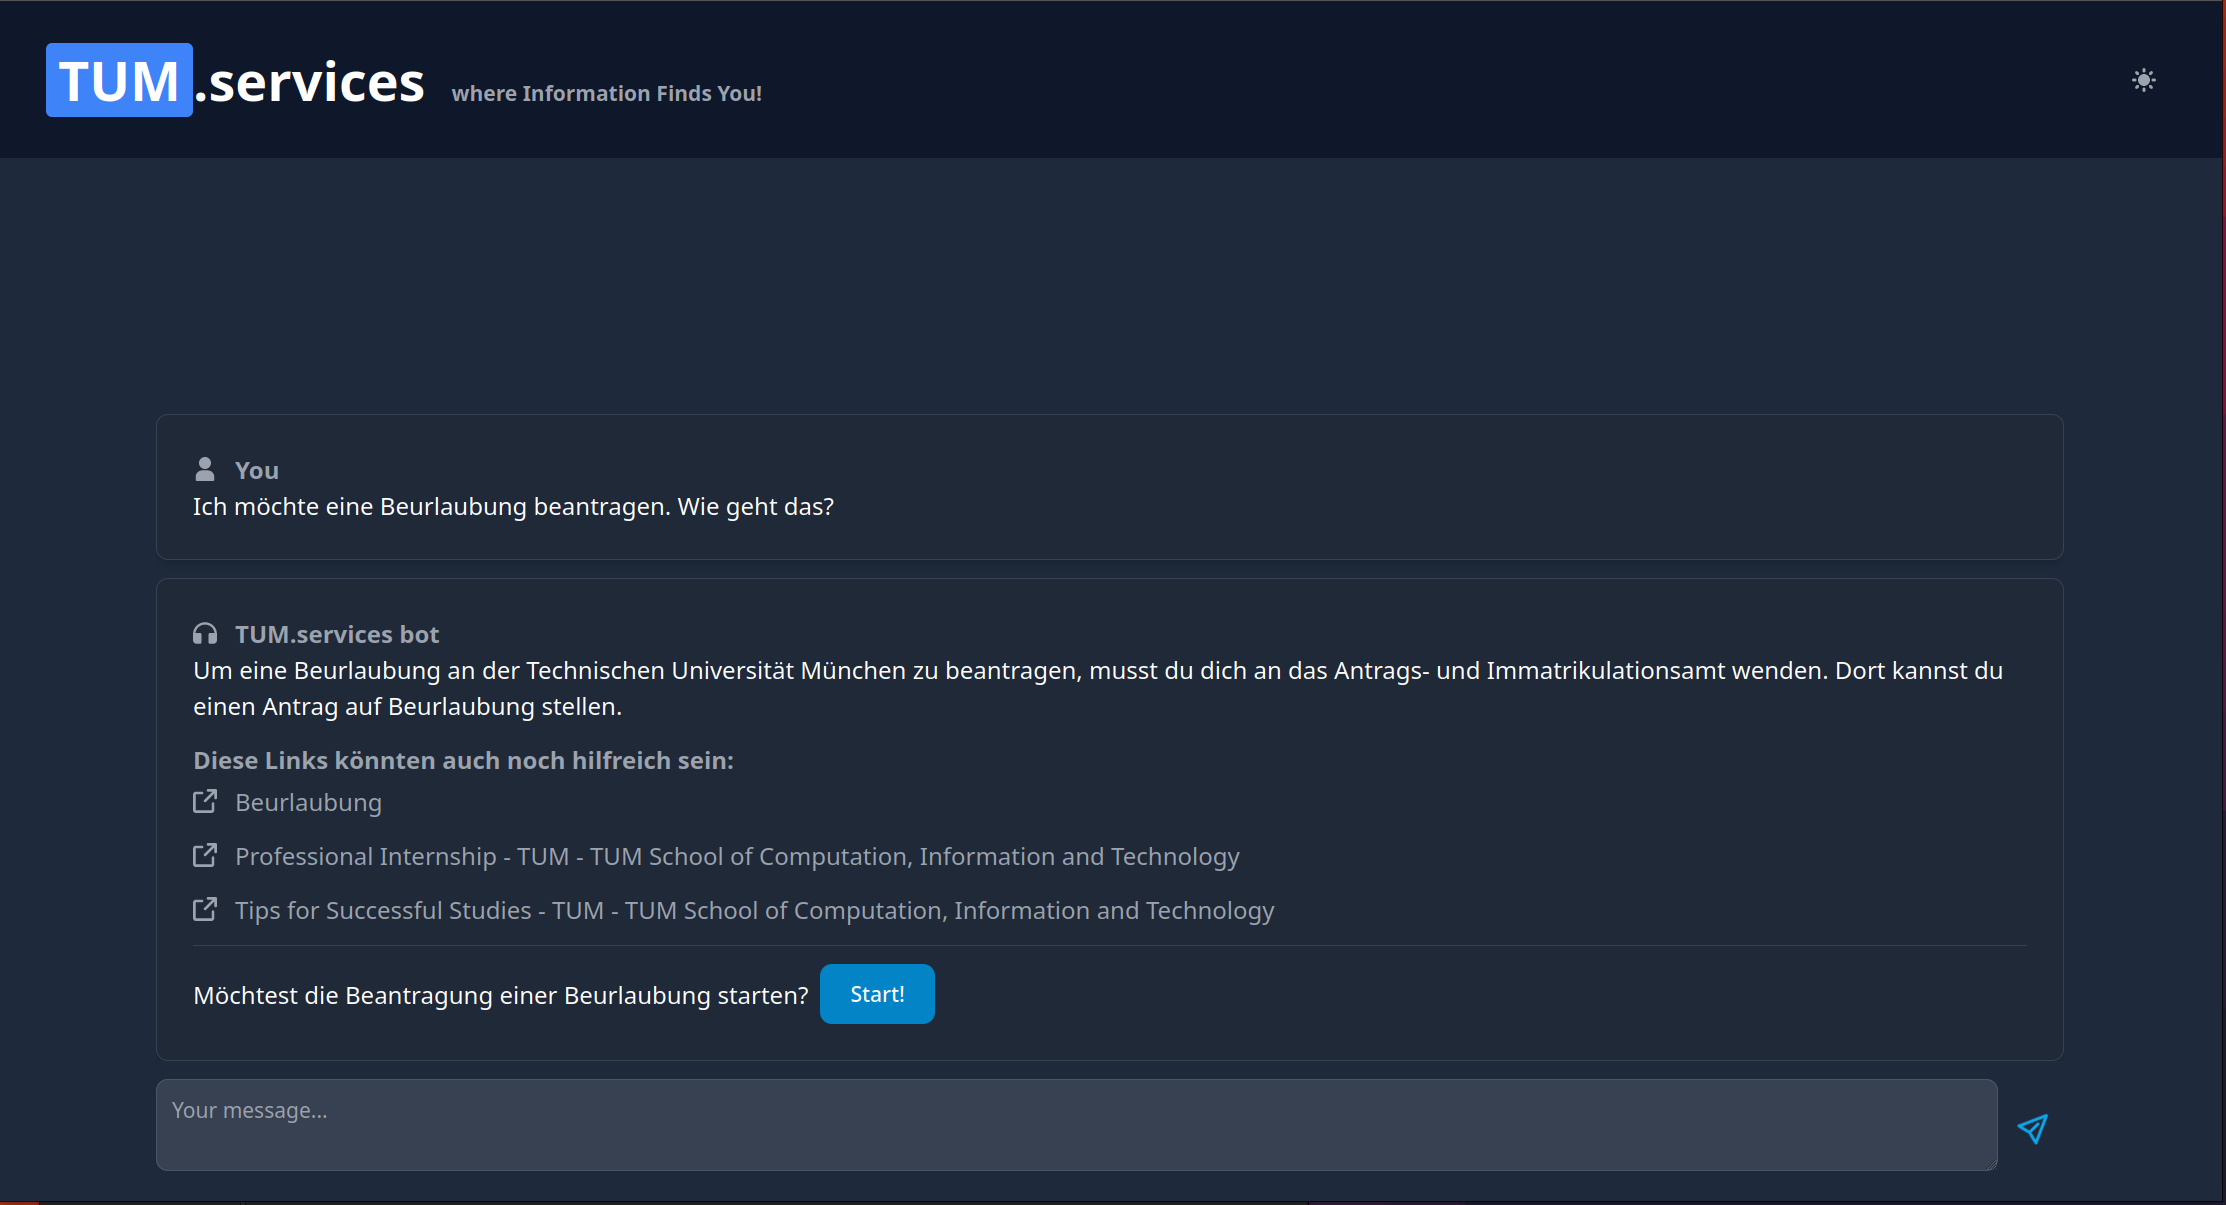Focus the Your message input field
Image resolution: width=2226 pixels, height=1205 pixels.
(1075, 1124)
